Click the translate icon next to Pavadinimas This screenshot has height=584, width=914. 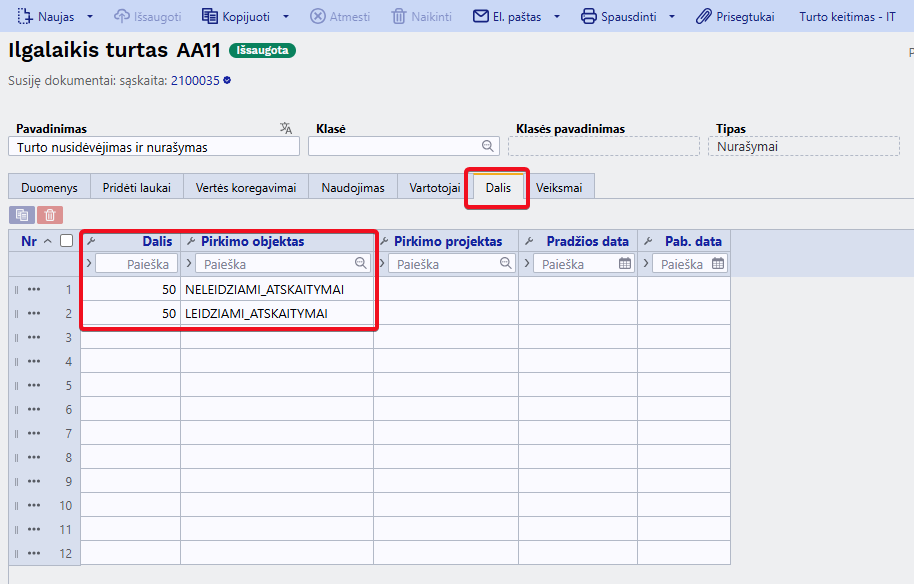(x=286, y=128)
